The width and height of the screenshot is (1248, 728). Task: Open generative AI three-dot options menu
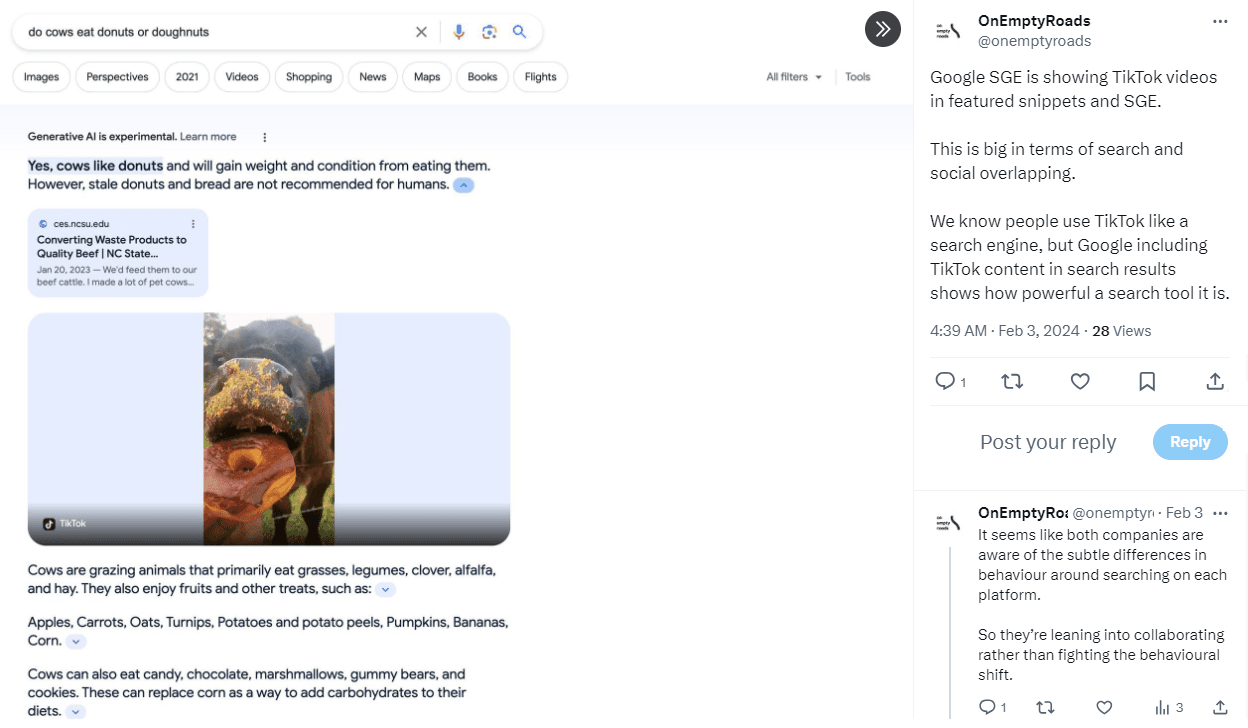[265, 137]
